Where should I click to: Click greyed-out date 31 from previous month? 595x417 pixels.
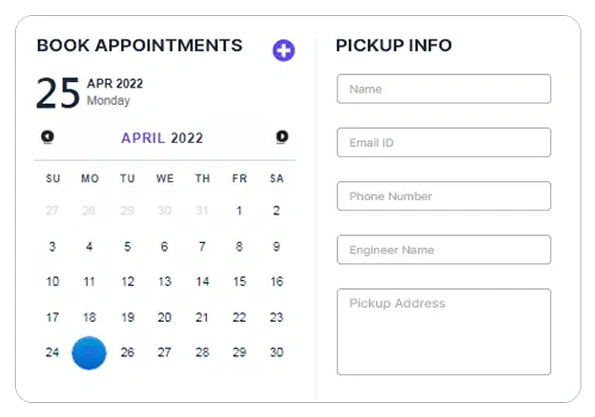(202, 211)
